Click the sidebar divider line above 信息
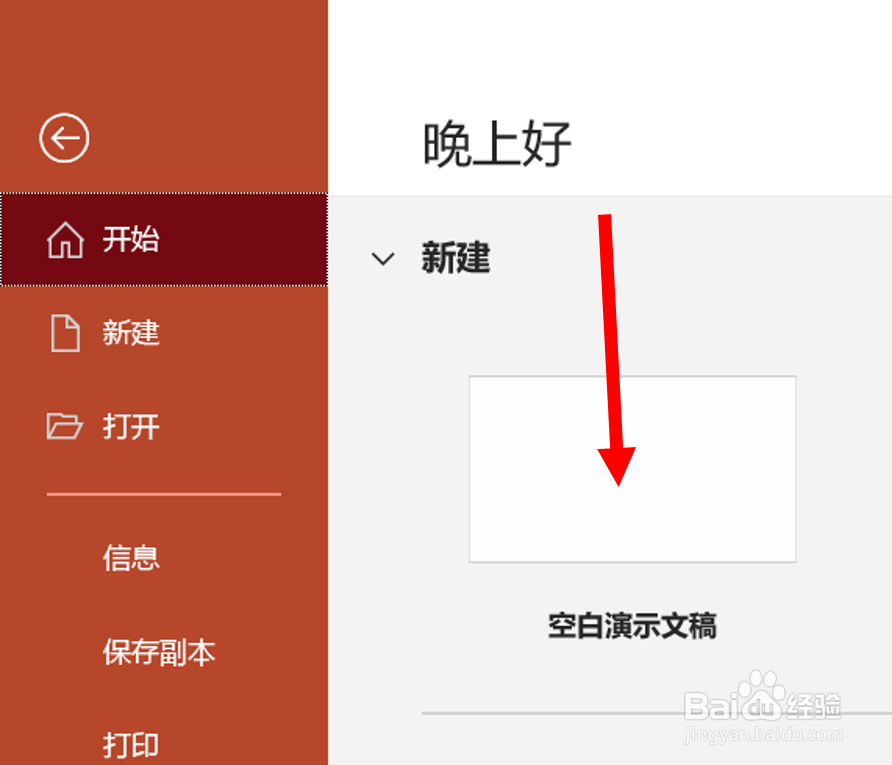The image size is (892, 765). point(164,494)
